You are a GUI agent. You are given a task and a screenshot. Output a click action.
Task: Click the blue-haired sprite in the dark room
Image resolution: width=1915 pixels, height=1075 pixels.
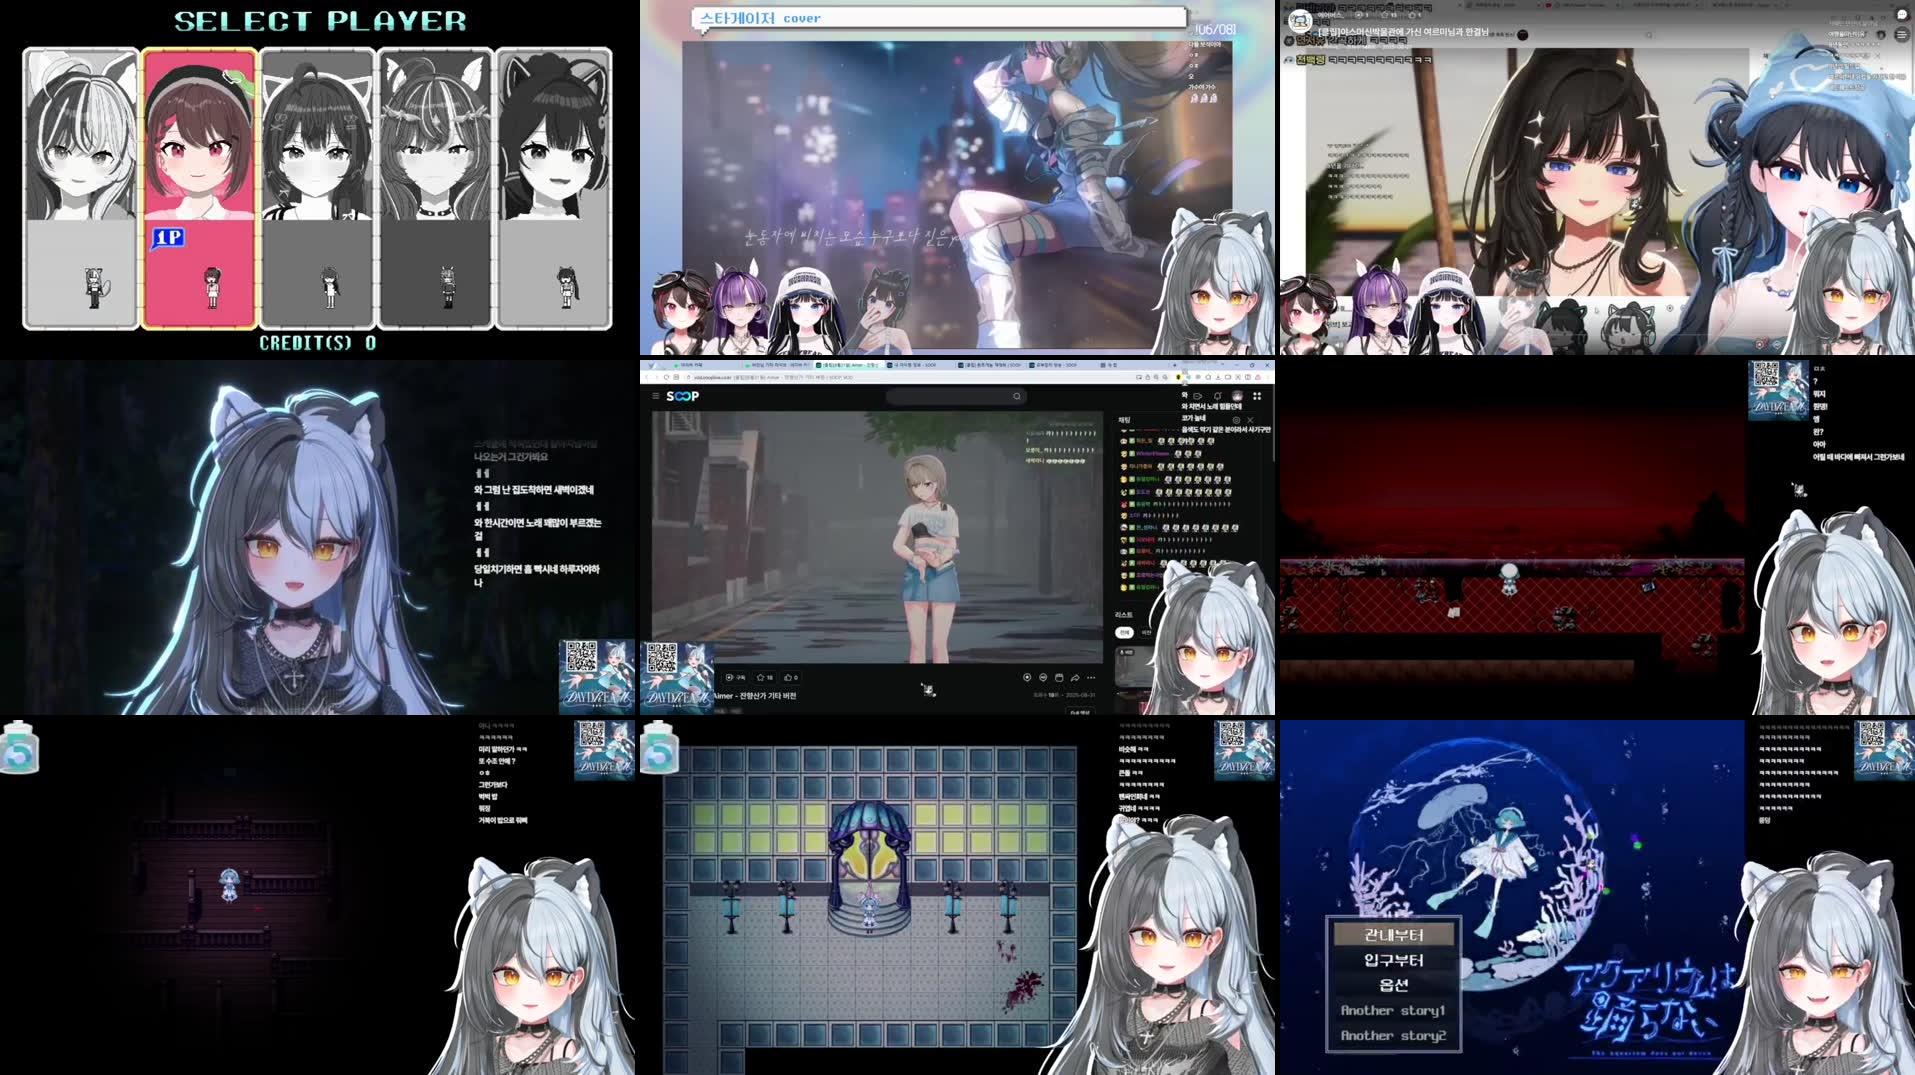229,884
